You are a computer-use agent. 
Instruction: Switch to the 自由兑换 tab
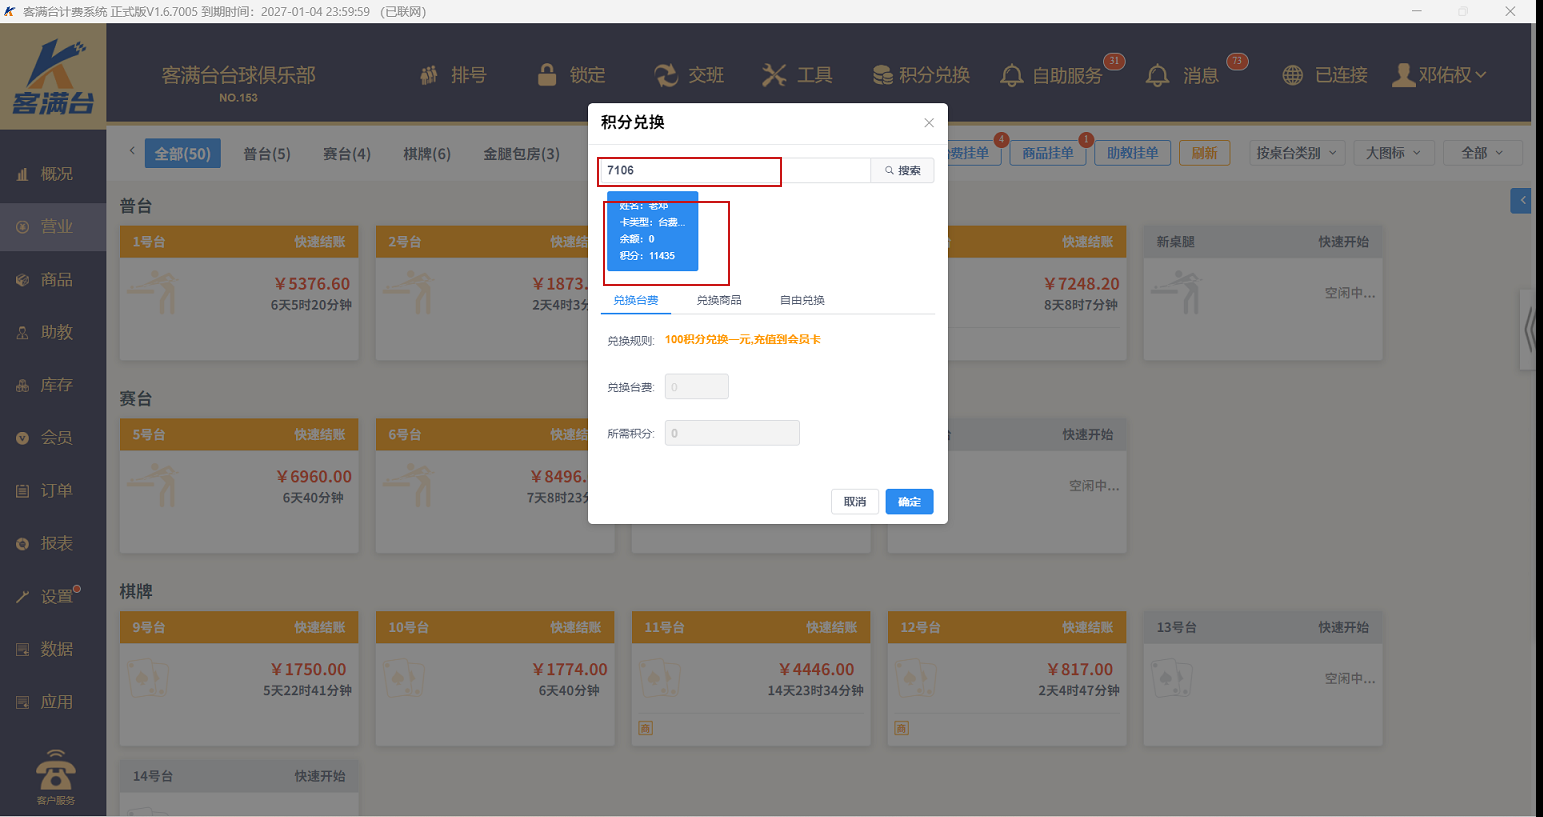pyautogui.click(x=802, y=300)
